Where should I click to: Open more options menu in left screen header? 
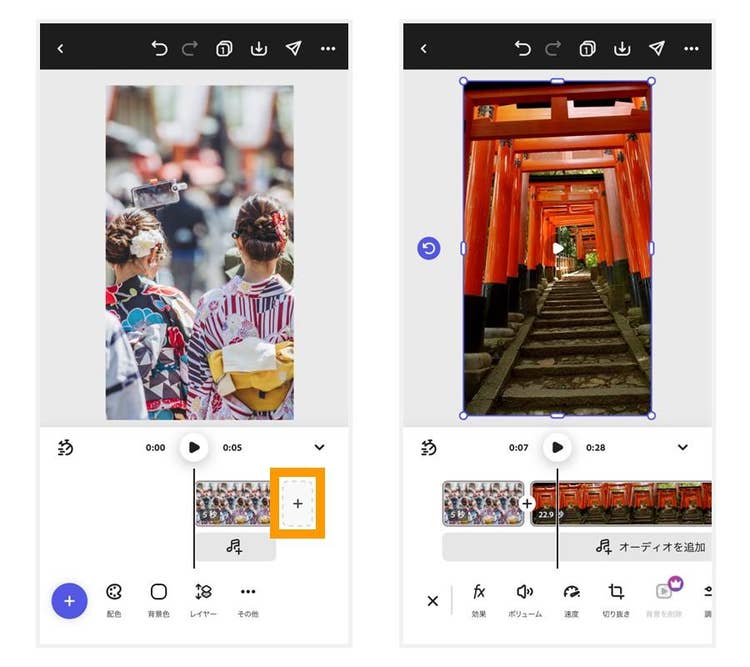[x=328, y=48]
